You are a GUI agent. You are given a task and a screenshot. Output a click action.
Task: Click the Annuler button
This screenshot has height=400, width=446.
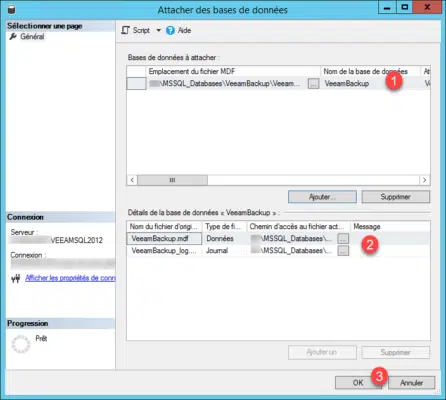pos(412,383)
